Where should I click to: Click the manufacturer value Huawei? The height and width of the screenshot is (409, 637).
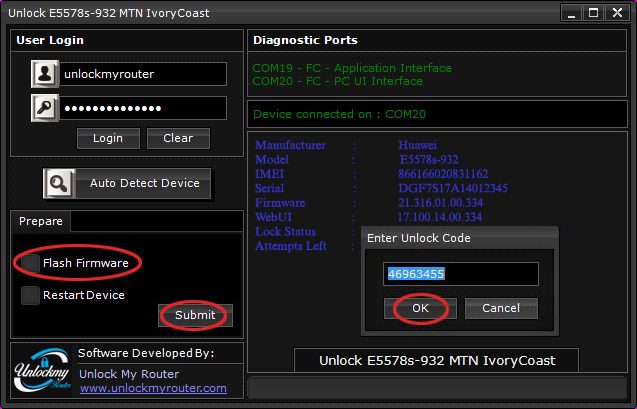(x=417, y=145)
